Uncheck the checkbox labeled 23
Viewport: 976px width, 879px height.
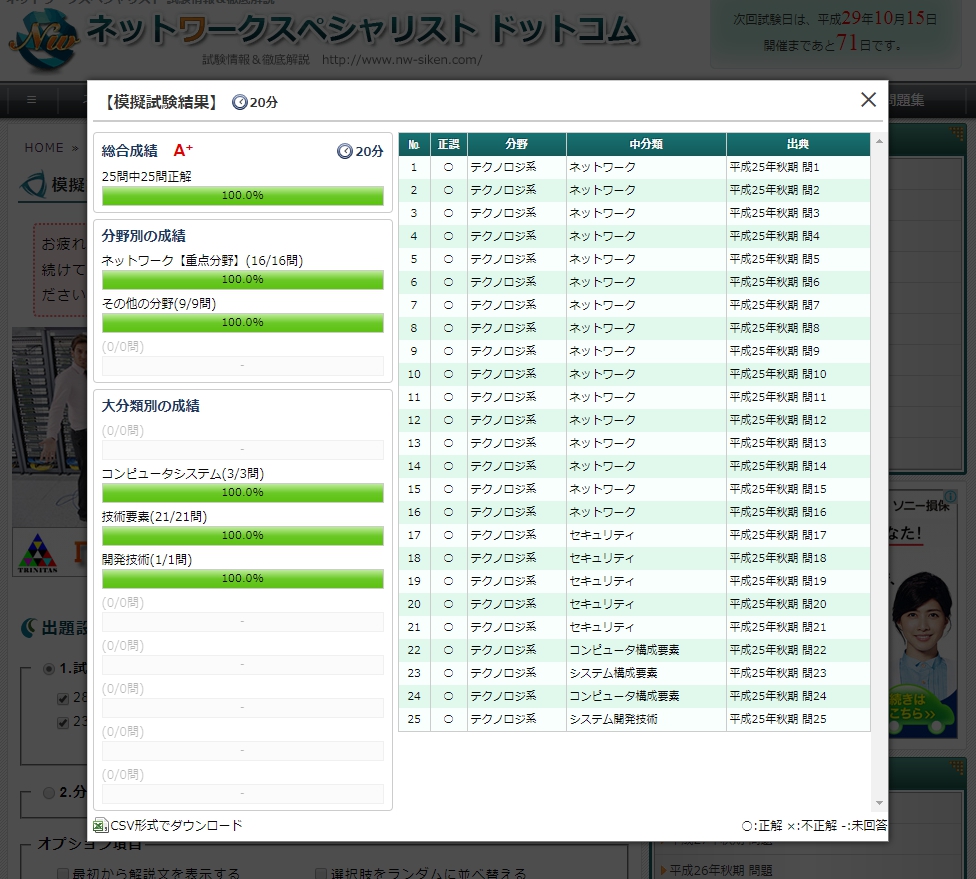pyautogui.click(x=63, y=723)
